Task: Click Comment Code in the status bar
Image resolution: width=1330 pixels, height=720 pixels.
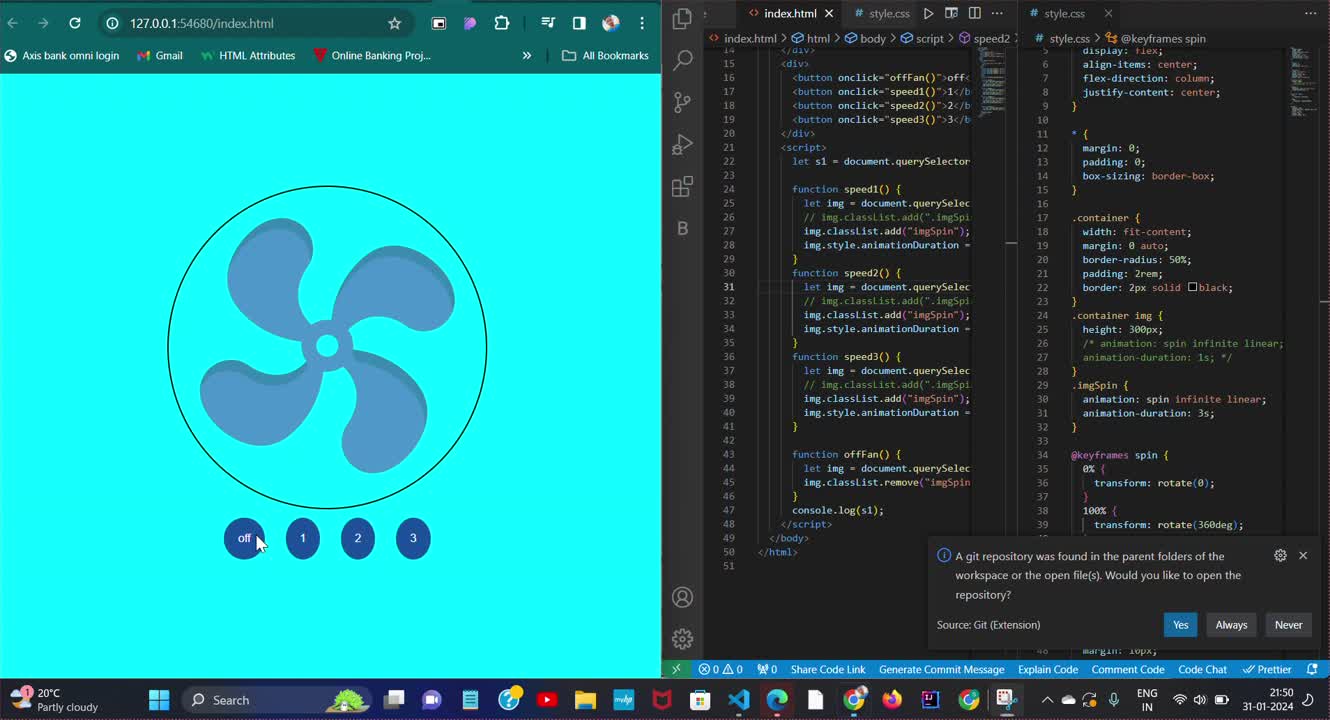Action: coord(1128,669)
